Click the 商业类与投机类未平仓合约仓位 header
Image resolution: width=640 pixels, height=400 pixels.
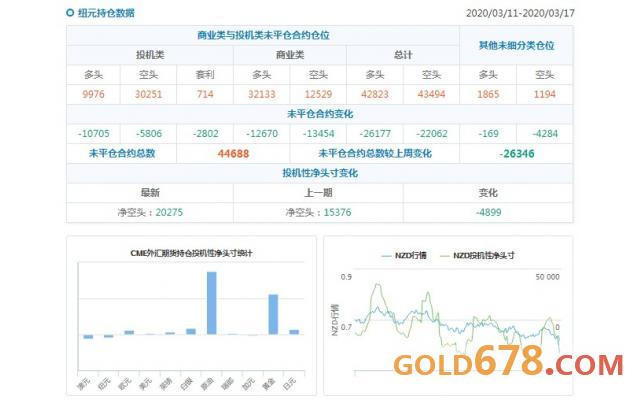point(263,35)
